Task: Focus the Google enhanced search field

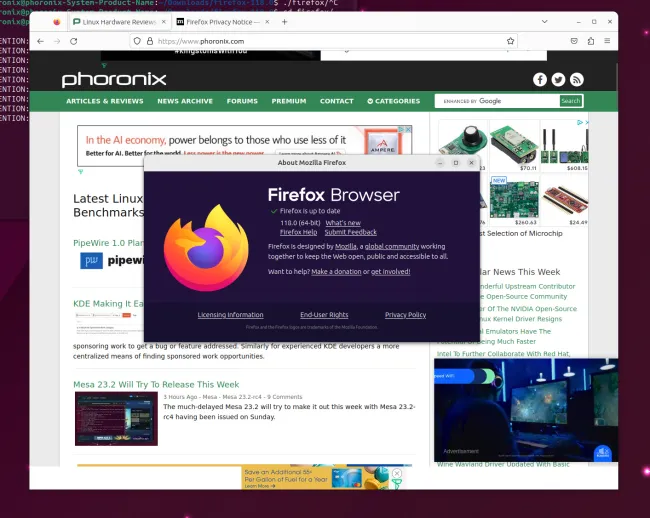Action: tap(497, 101)
